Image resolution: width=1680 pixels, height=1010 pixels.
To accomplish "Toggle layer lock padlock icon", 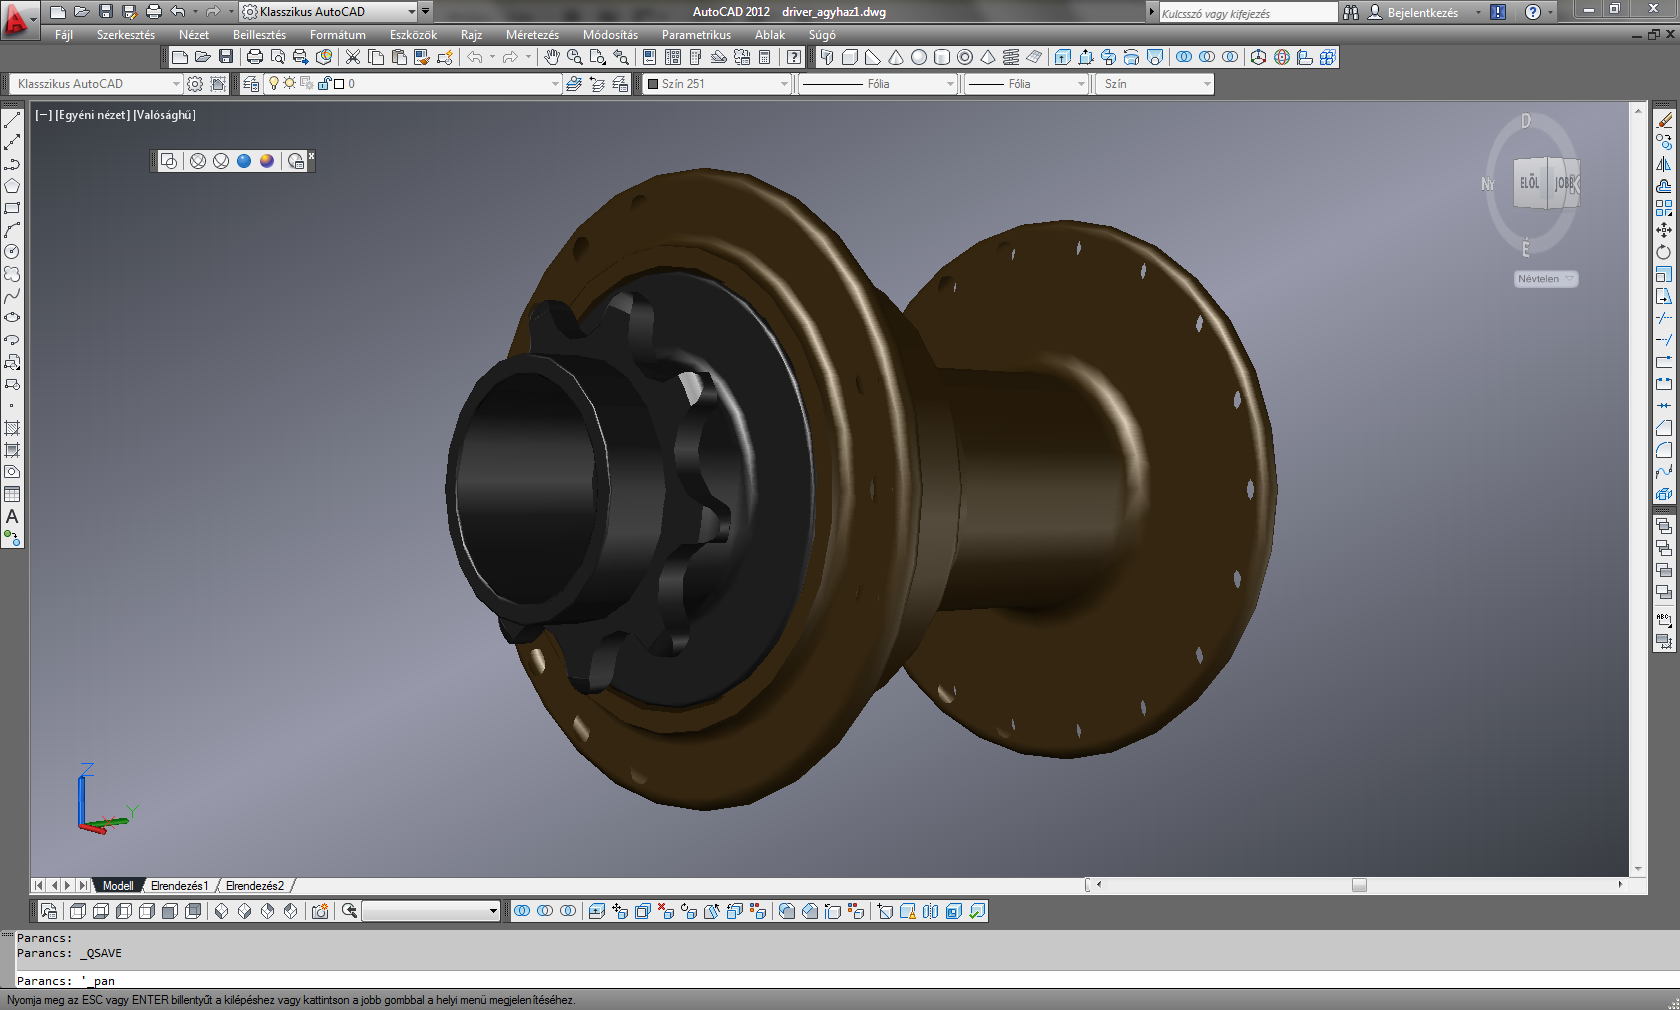I will pyautogui.click(x=324, y=84).
